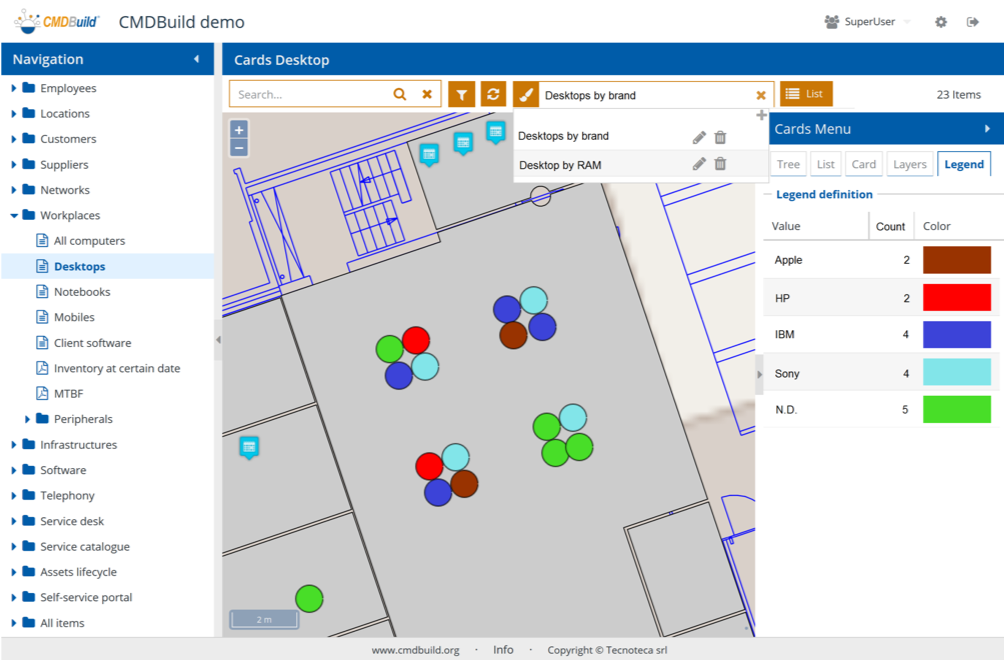1004x660 pixels.
Task: Zoom in on the map
Action: tap(239, 129)
